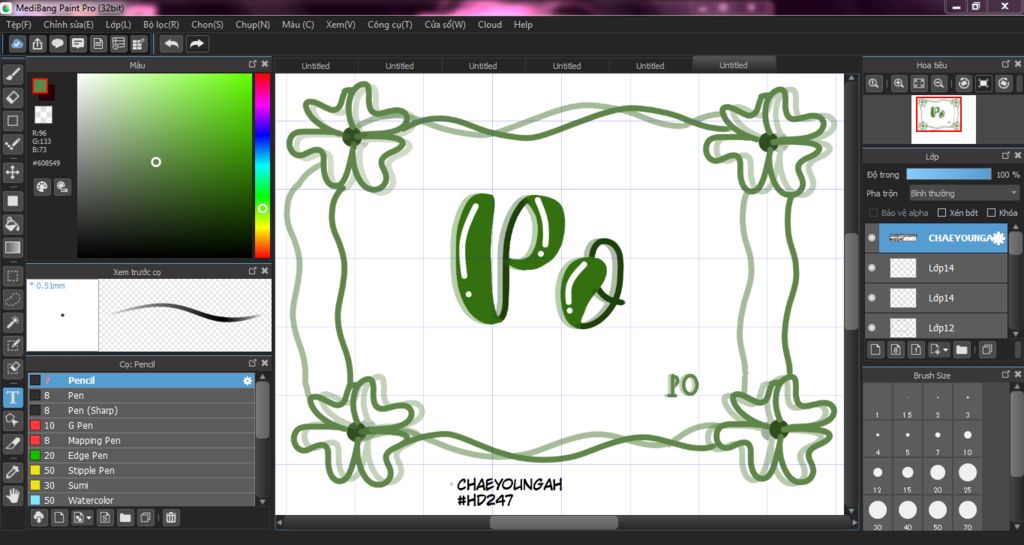This screenshot has height=545, width=1024.
Task: Click the Undo arrow in toolbar
Action: [172, 44]
